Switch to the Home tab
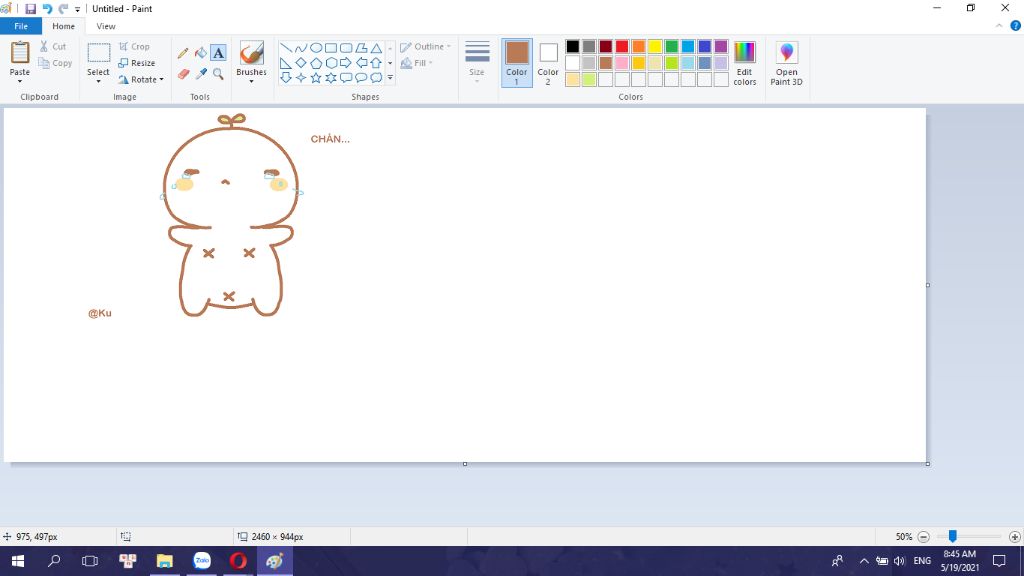The width and height of the screenshot is (1024, 576). [x=63, y=26]
